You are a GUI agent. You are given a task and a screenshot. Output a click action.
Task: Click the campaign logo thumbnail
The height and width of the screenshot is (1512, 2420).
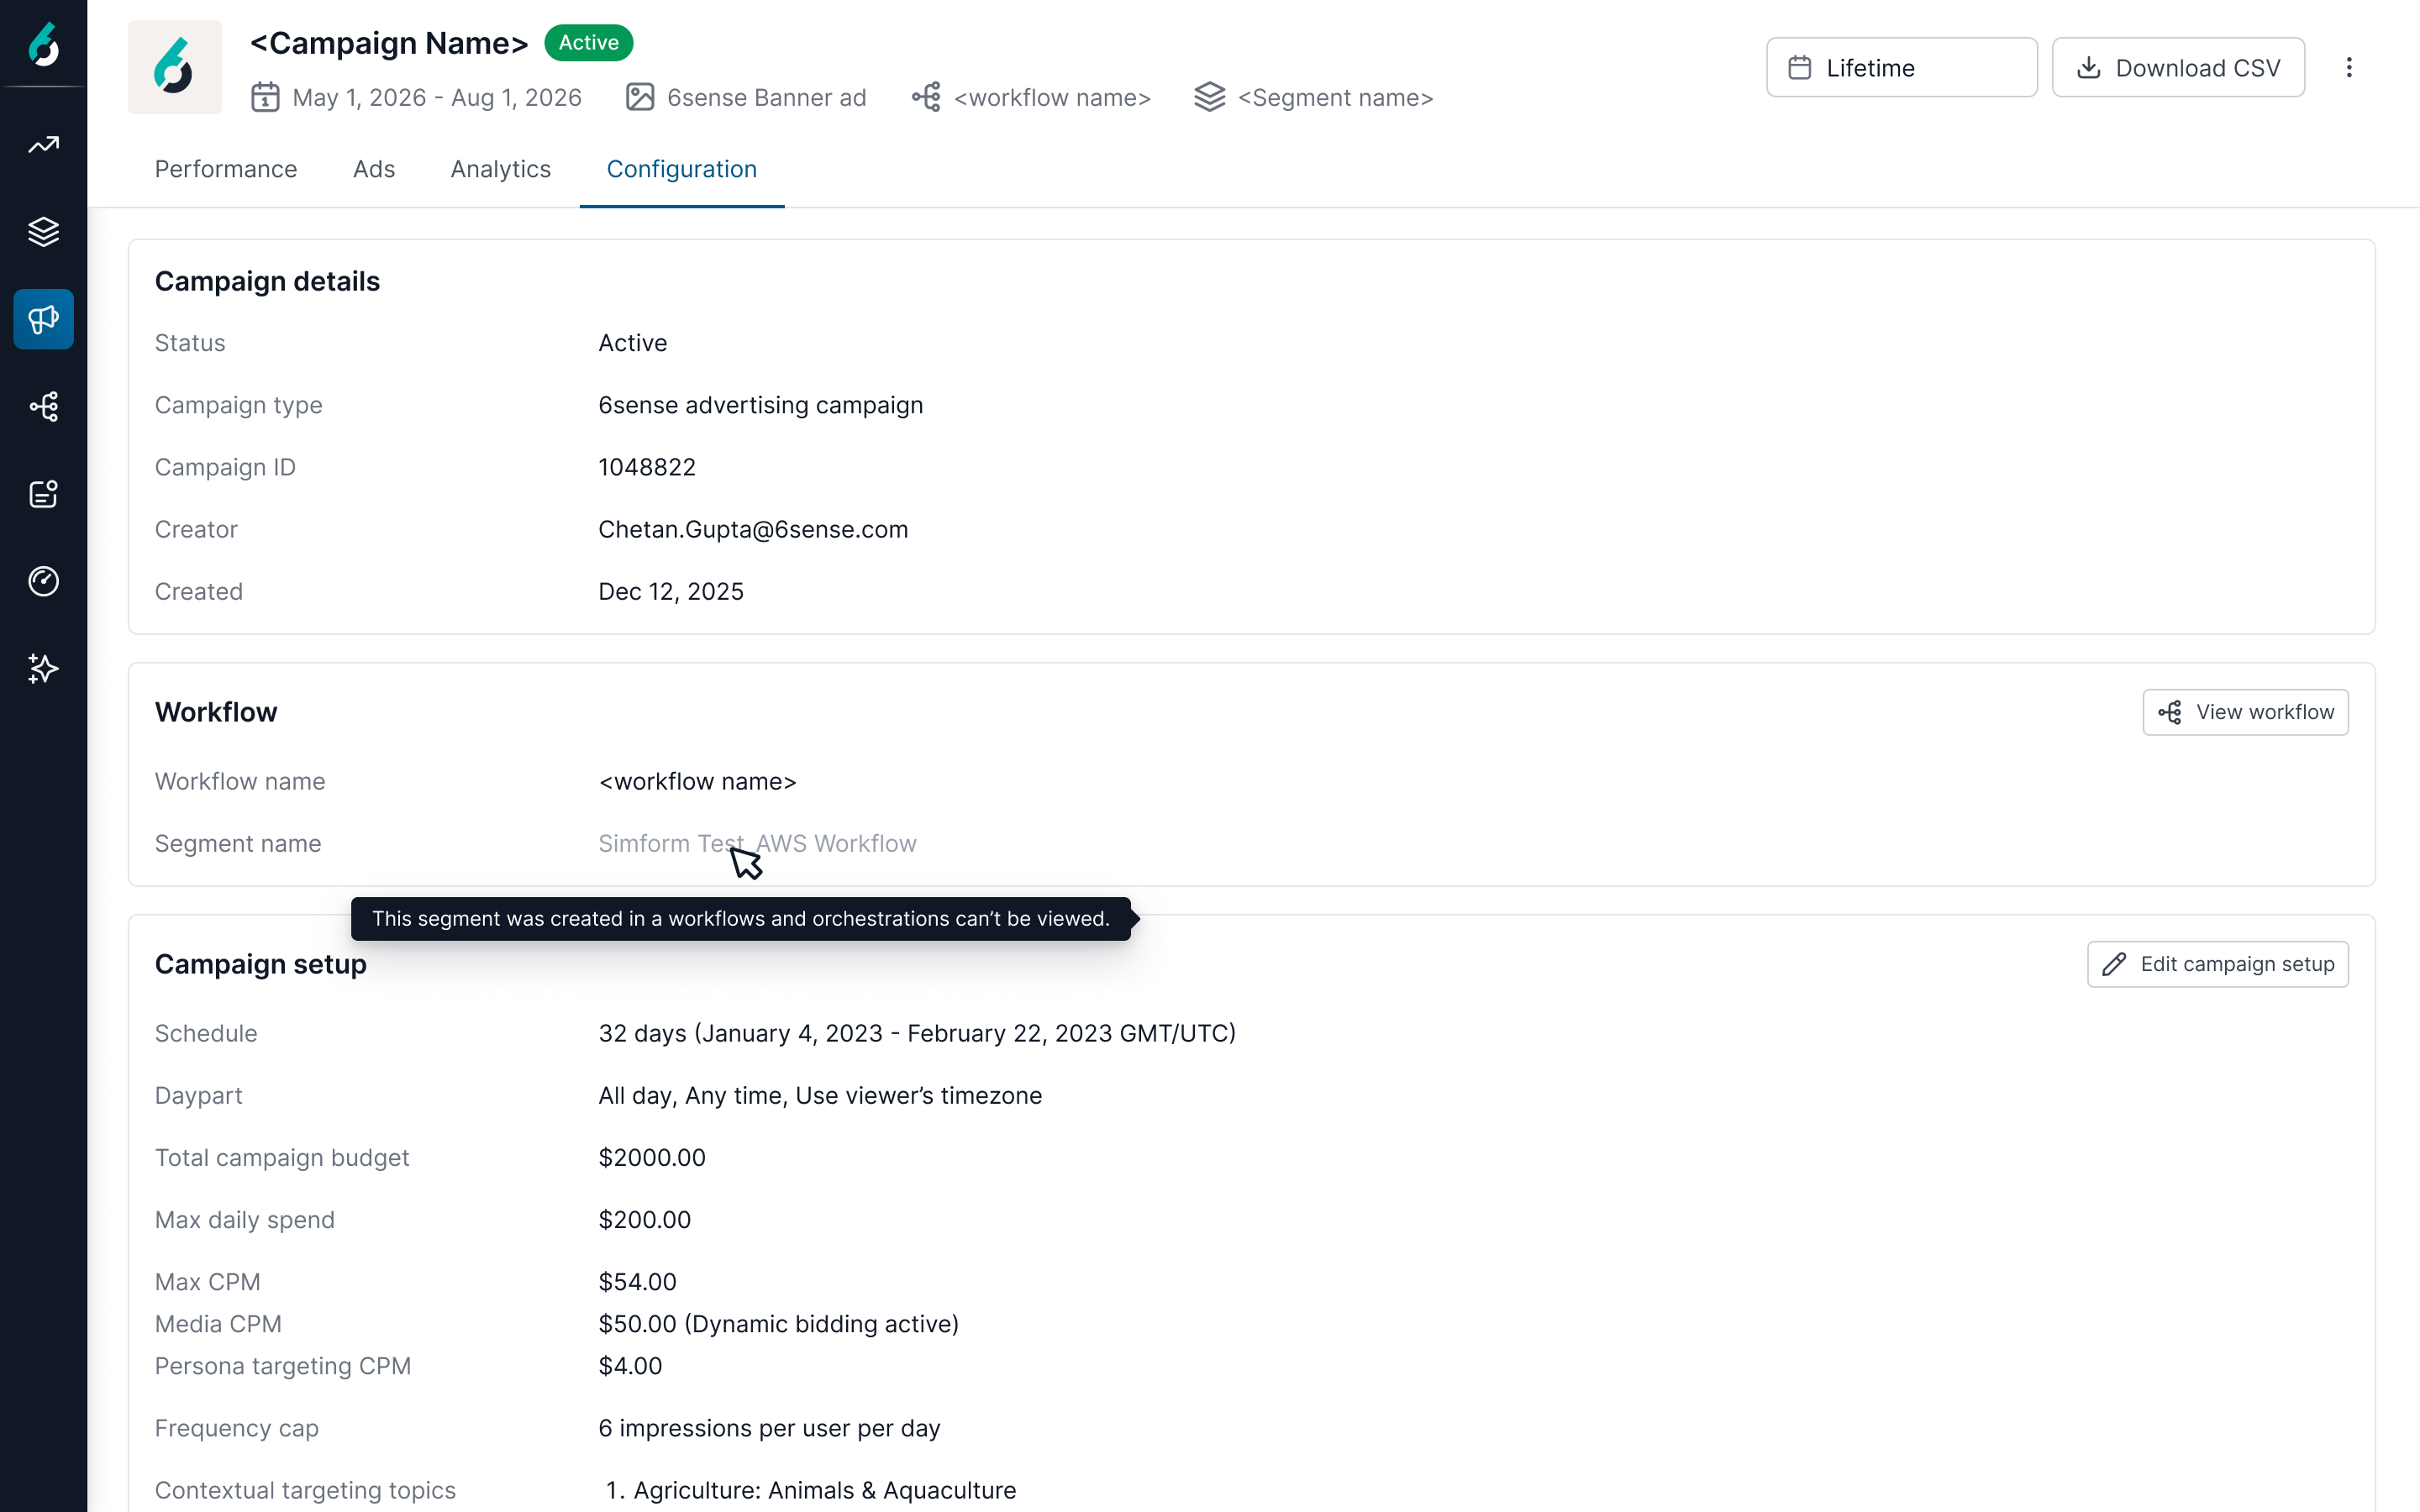coord(175,67)
